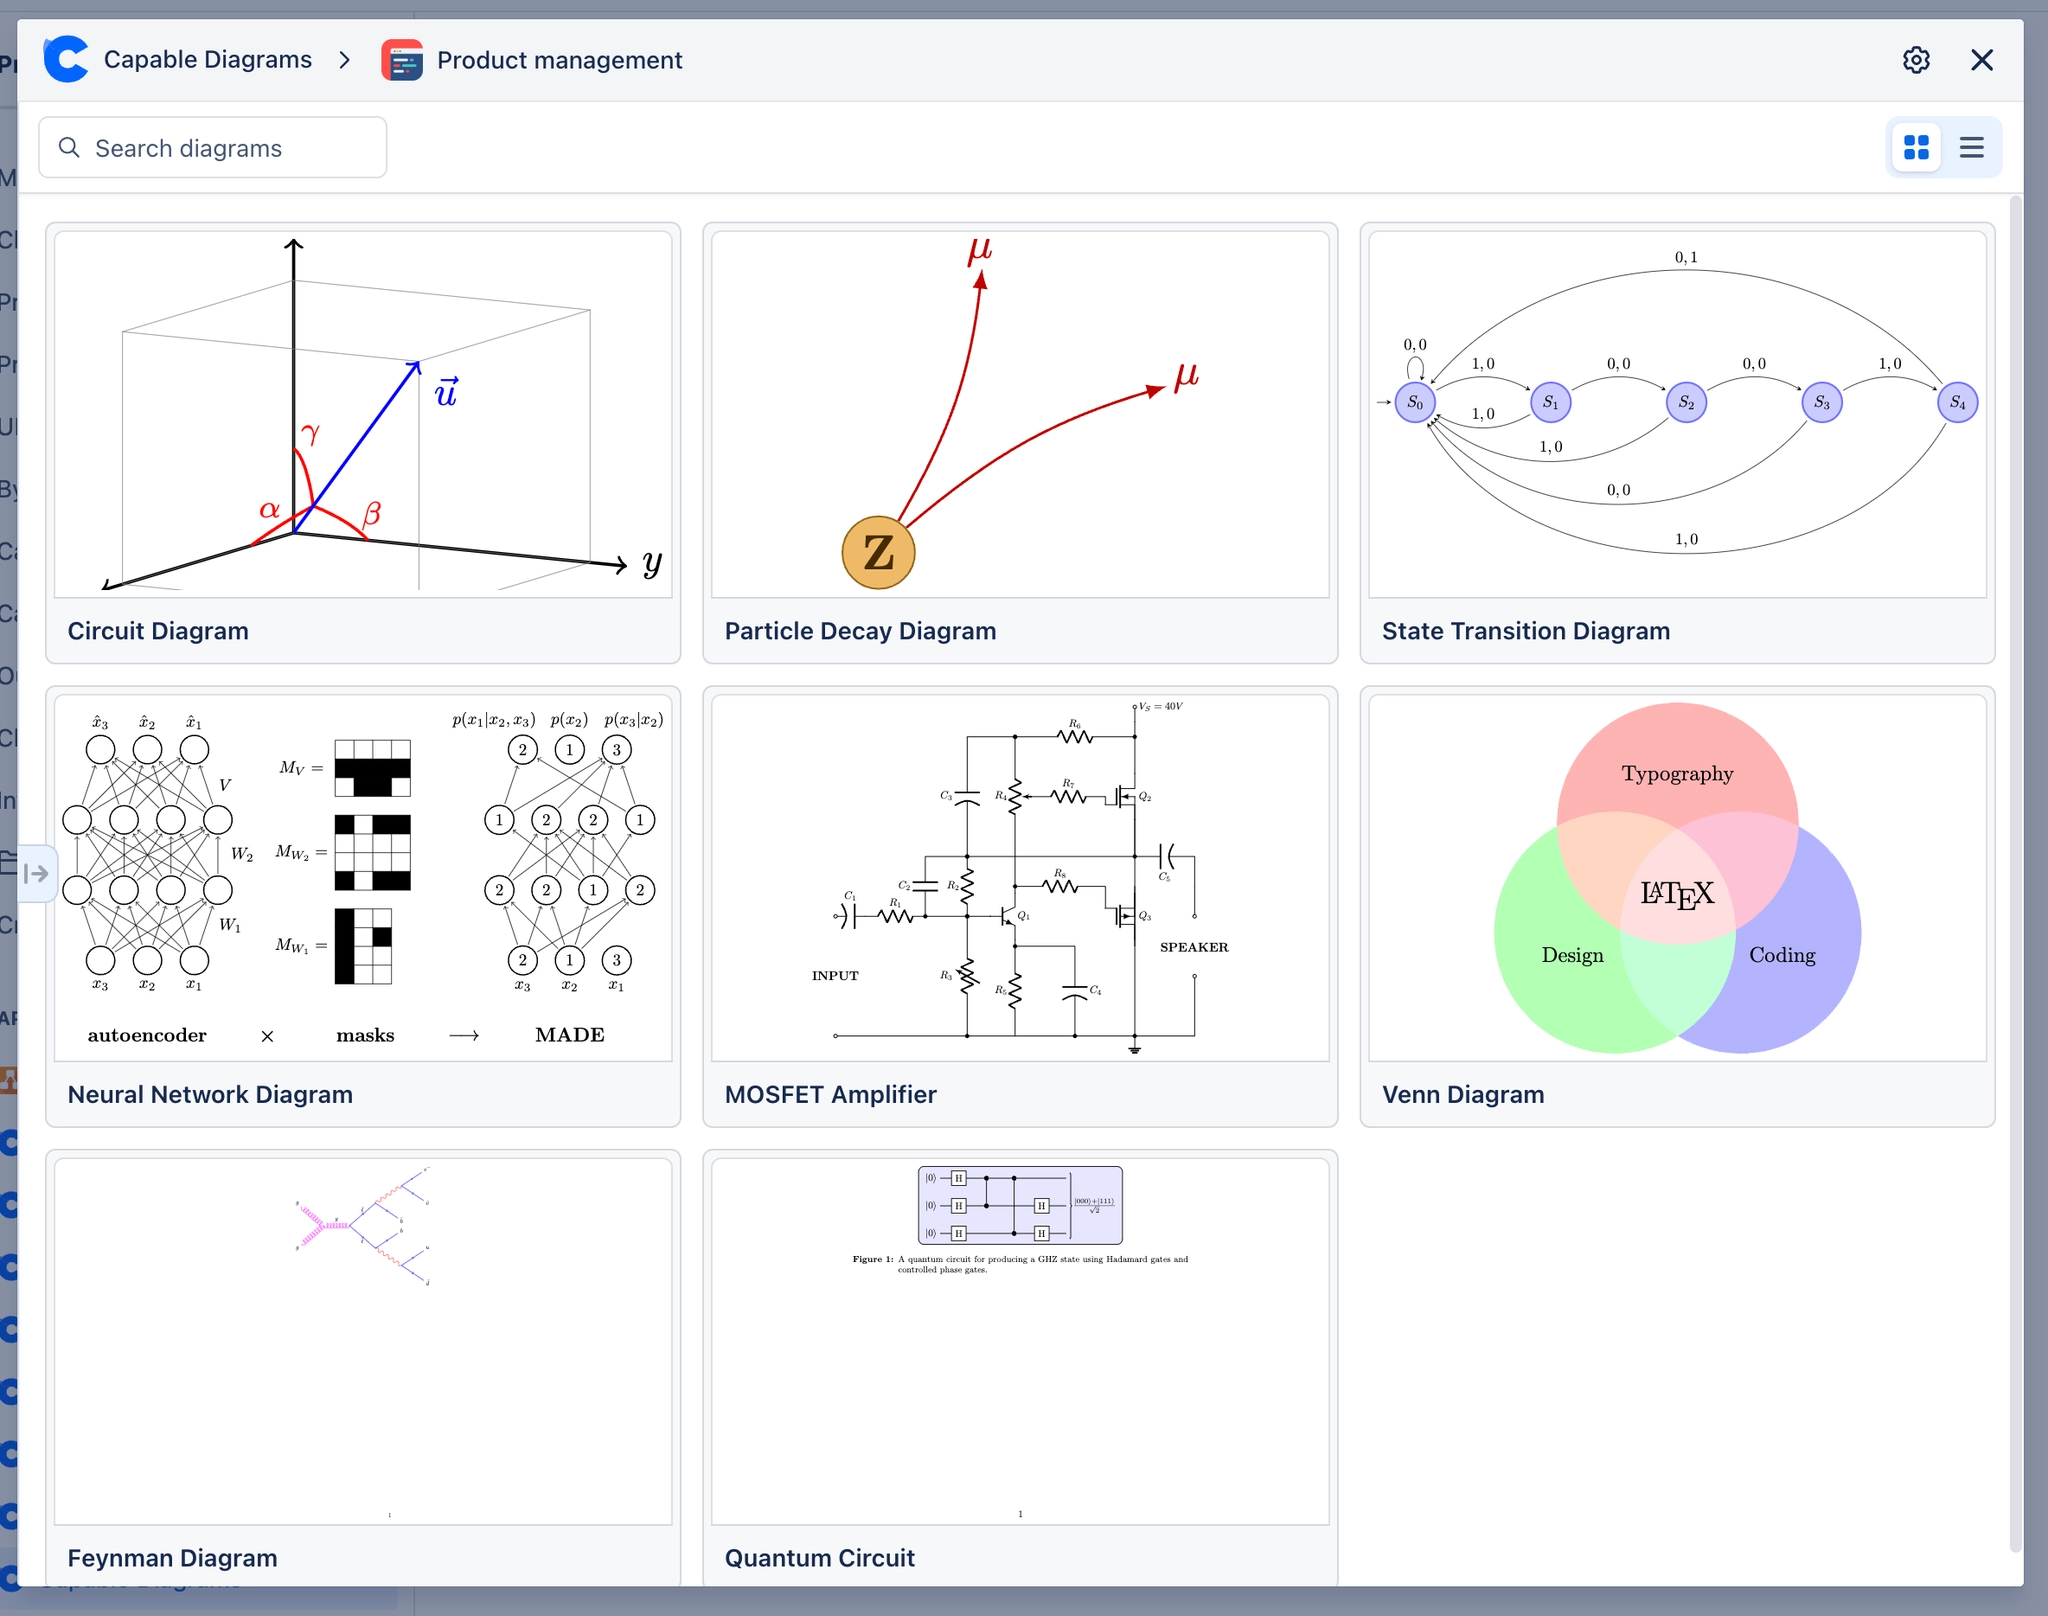Open Capable Diagrams breadcrumb link
The height and width of the screenshot is (1616, 2048).
click(x=208, y=60)
